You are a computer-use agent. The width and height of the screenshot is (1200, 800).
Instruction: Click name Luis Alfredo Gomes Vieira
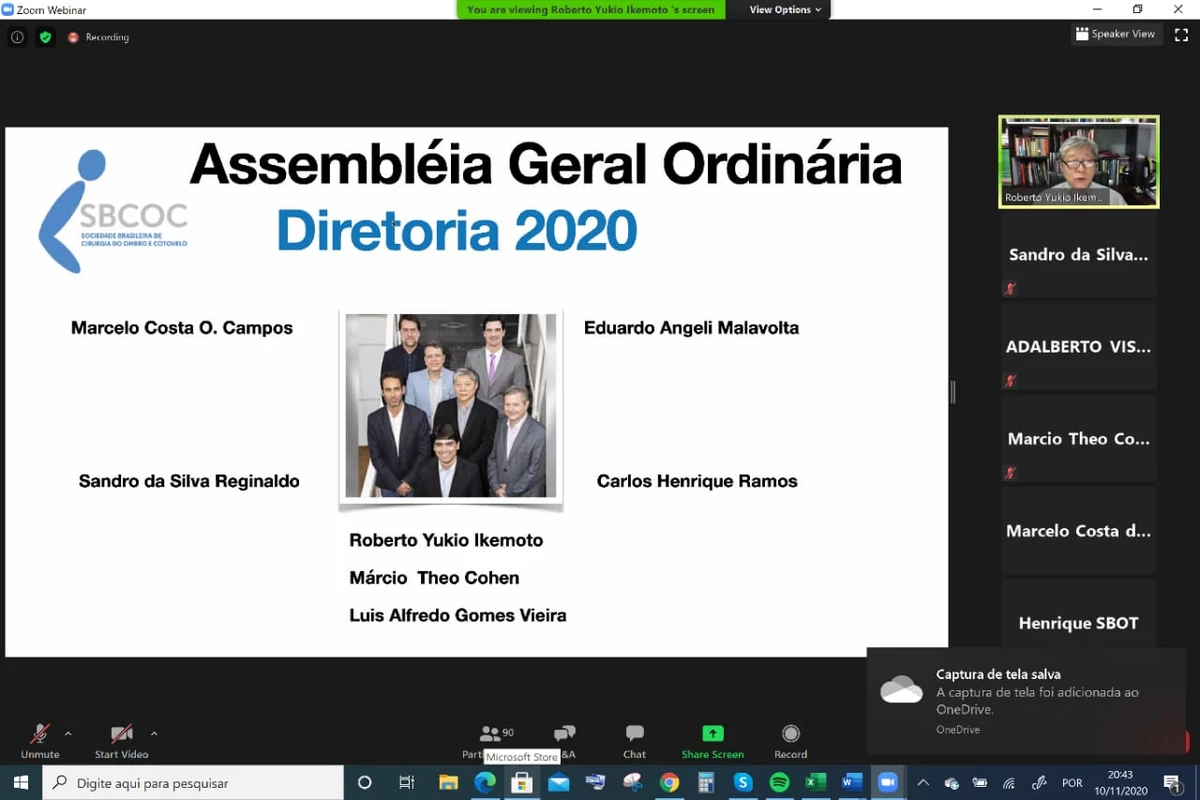(x=458, y=616)
